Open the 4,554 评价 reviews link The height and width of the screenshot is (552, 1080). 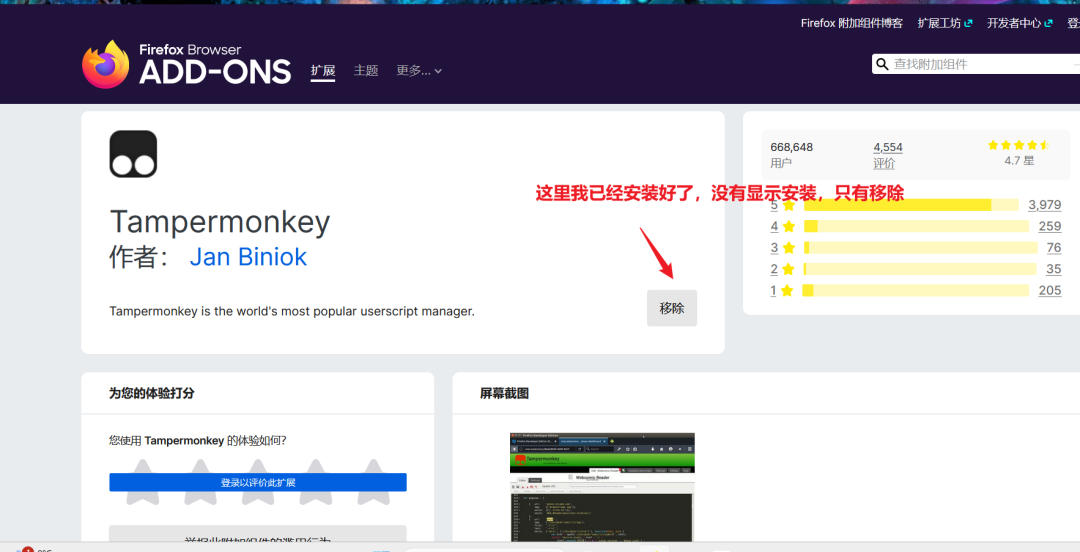click(887, 155)
